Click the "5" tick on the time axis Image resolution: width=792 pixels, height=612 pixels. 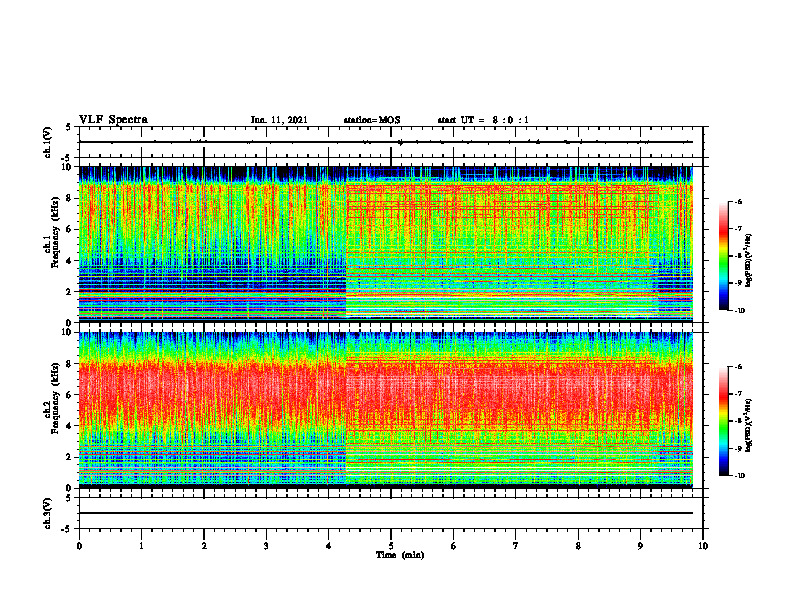(x=391, y=546)
